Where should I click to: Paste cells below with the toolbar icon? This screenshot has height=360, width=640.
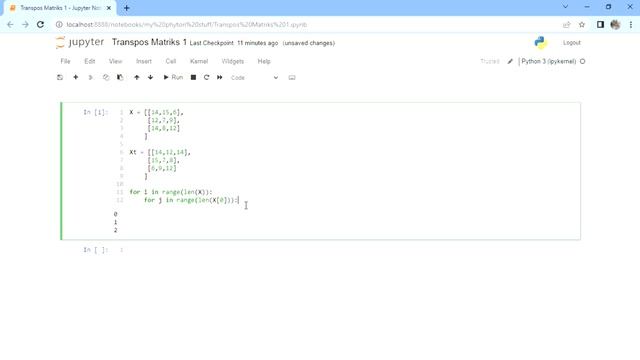click(x=120, y=77)
